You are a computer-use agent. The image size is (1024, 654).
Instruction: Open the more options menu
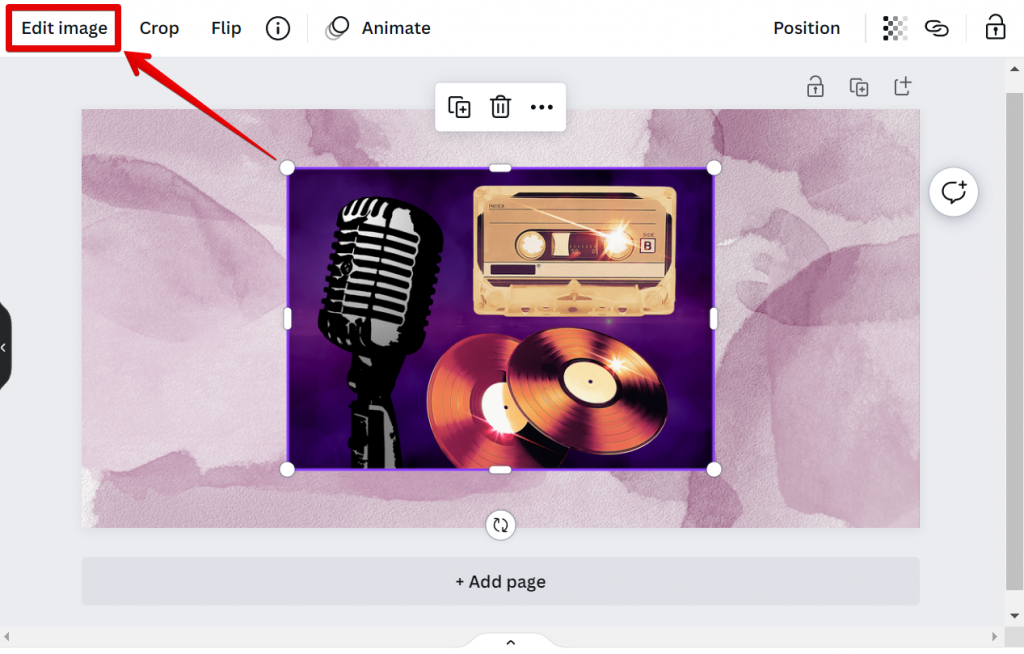tap(541, 107)
